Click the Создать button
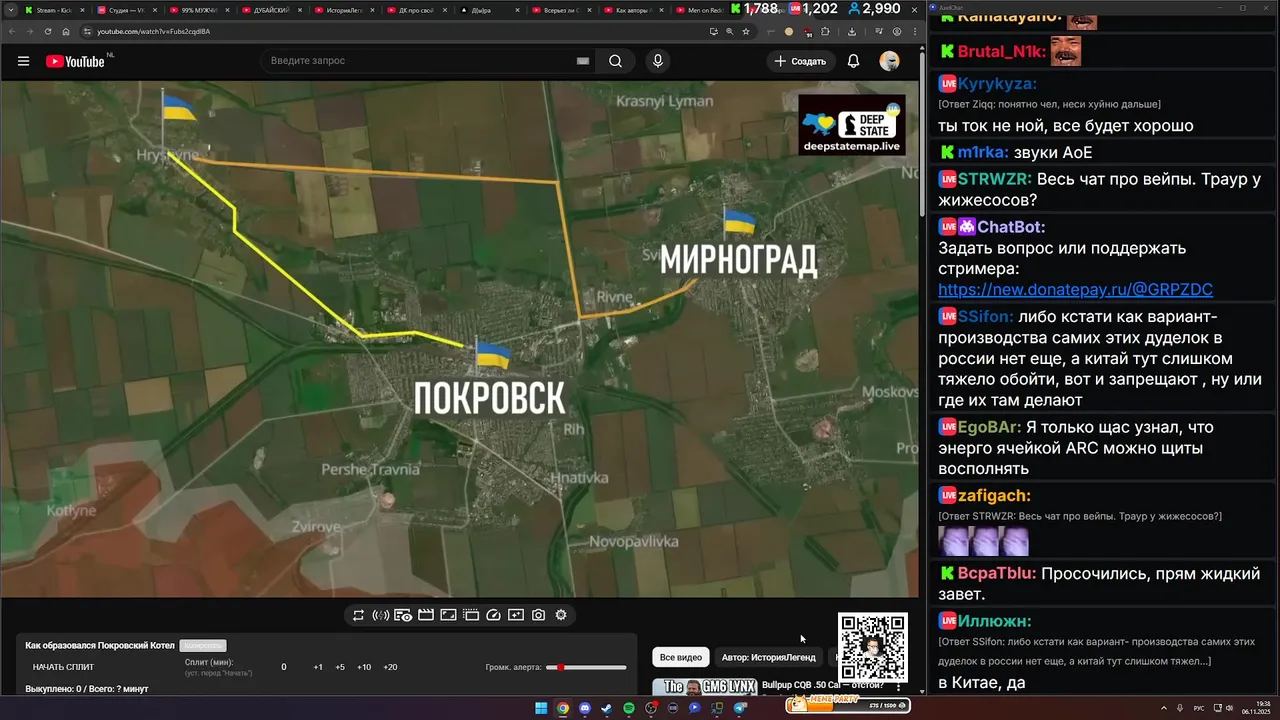This screenshot has height=720, width=1280. (x=800, y=61)
